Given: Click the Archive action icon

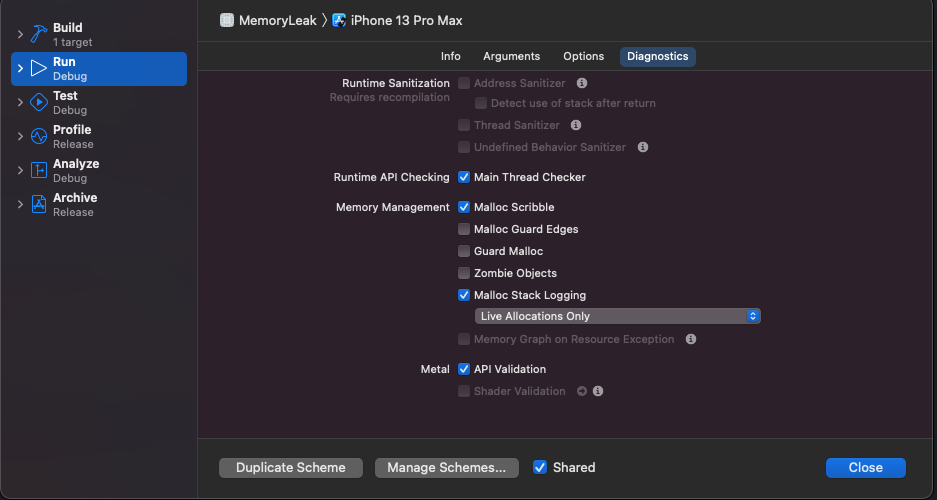Looking at the screenshot, I should tap(39, 204).
